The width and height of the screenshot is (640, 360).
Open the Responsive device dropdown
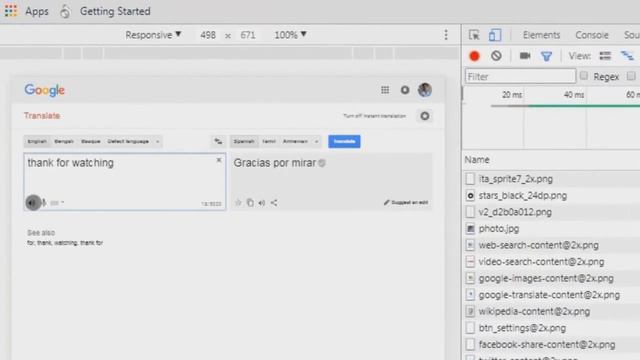click(153, 35)
